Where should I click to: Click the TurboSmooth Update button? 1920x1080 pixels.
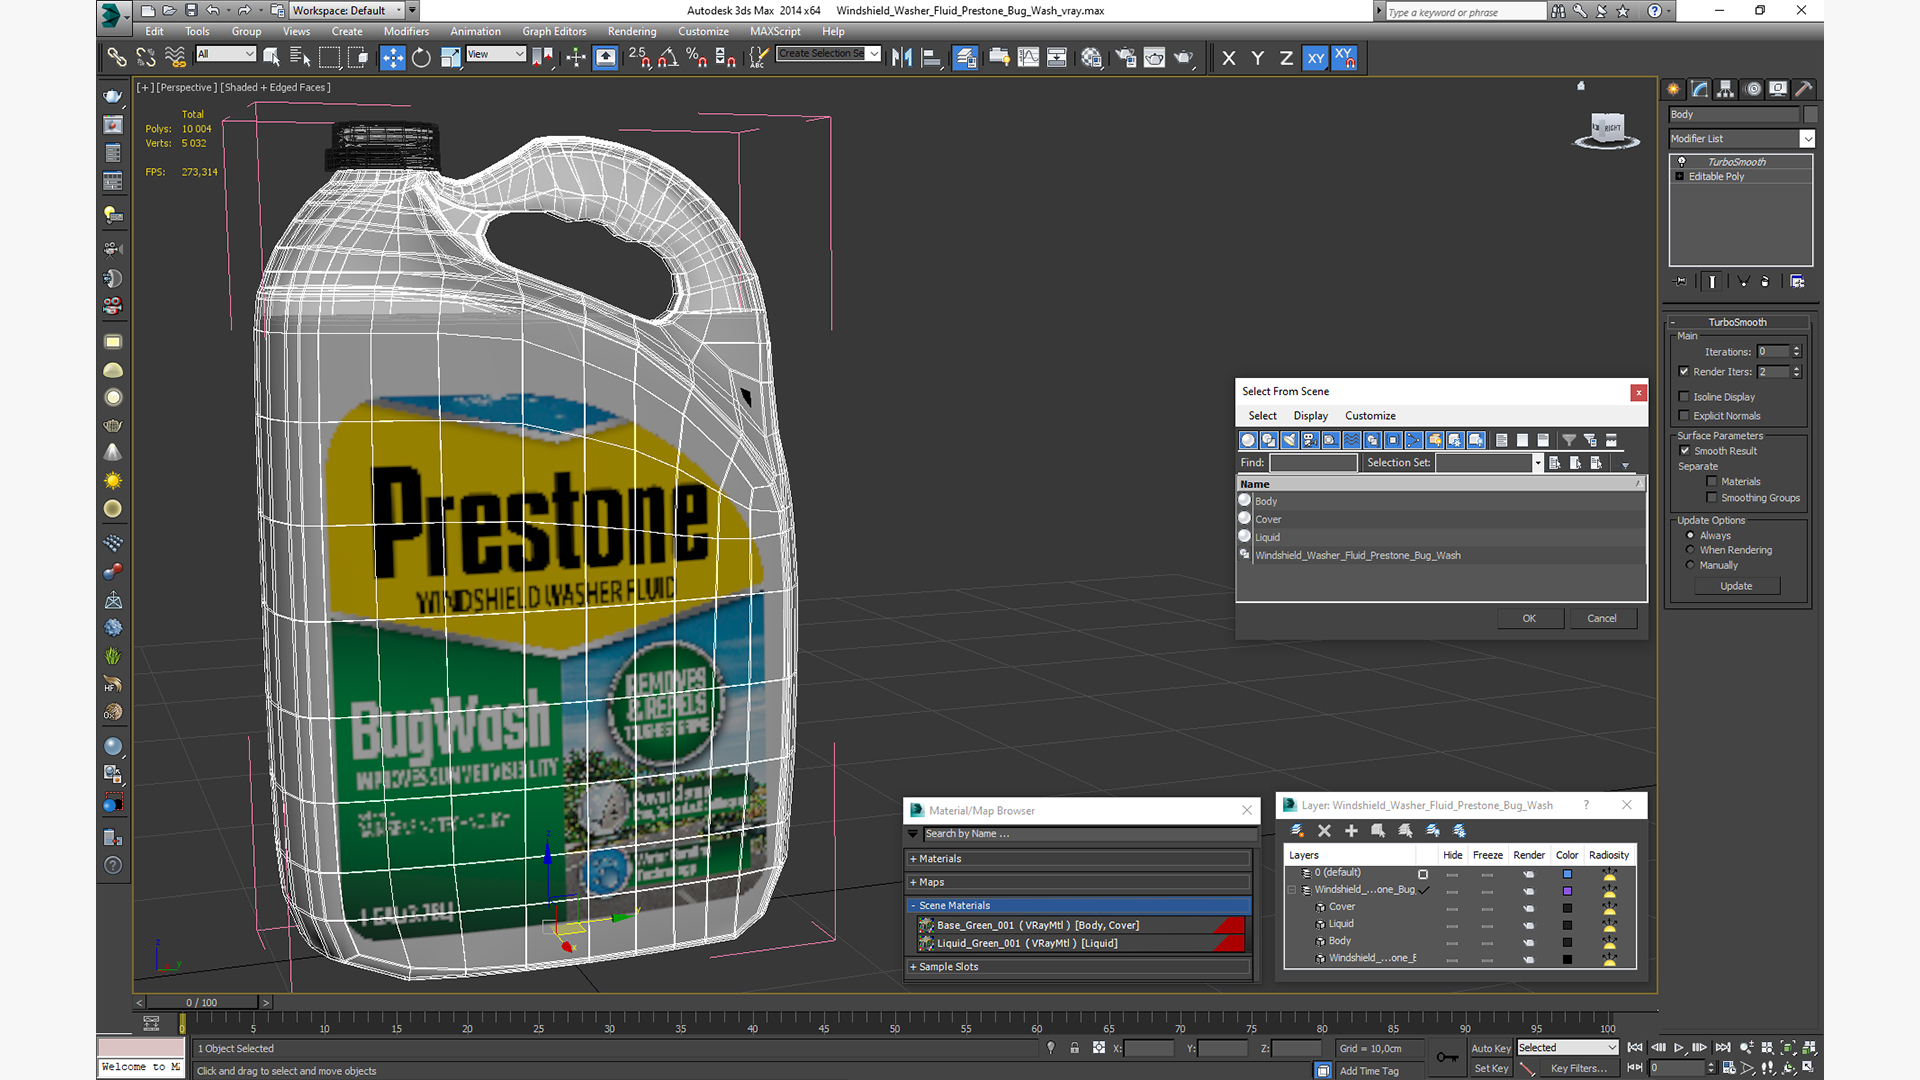click(1736, 586)
